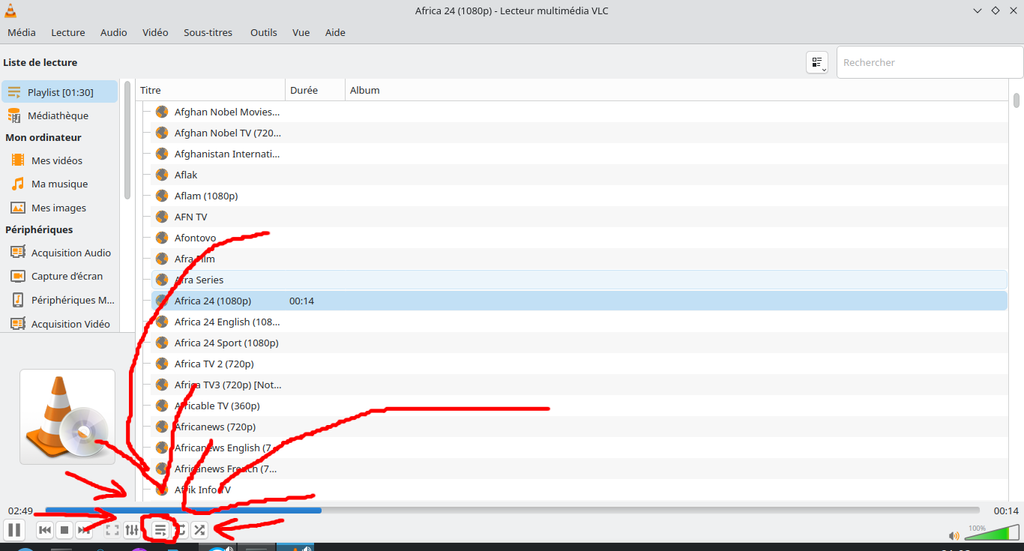Click the globe icon beside Afghan Nobel TV
Viewport: 1024px width, 551px height.
(x=162, y=133)
